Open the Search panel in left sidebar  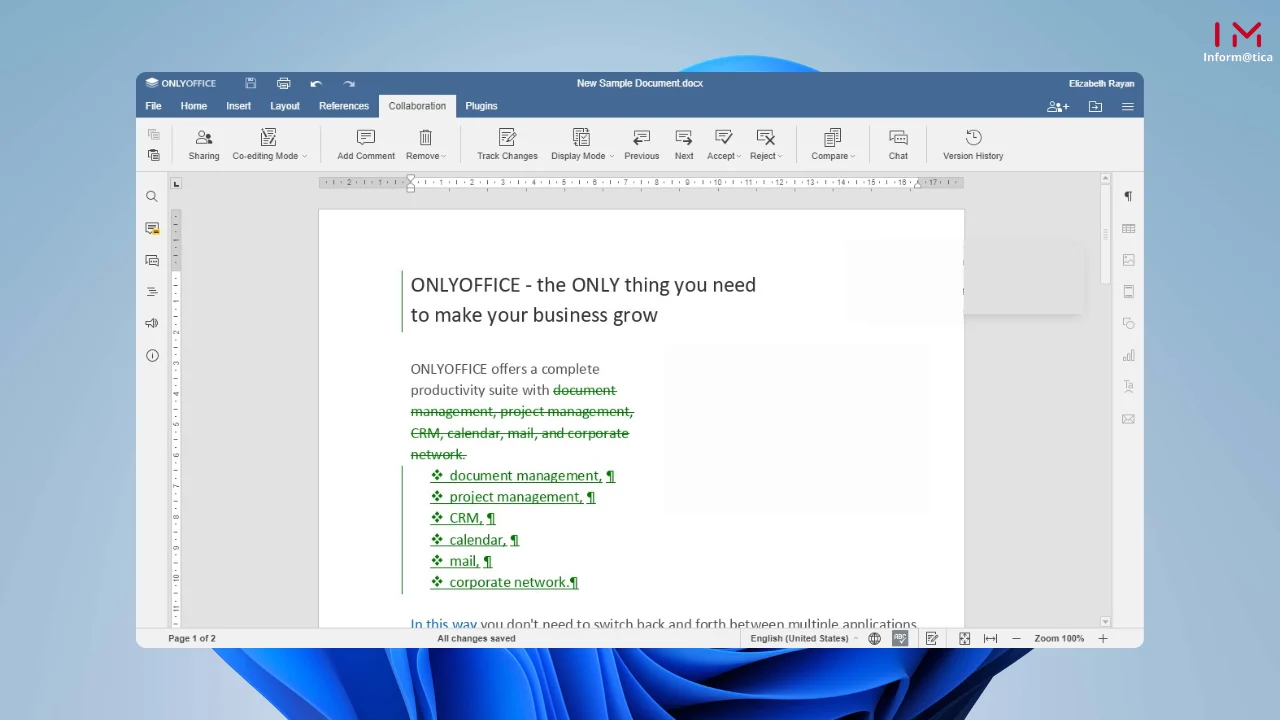coord(152,197)
